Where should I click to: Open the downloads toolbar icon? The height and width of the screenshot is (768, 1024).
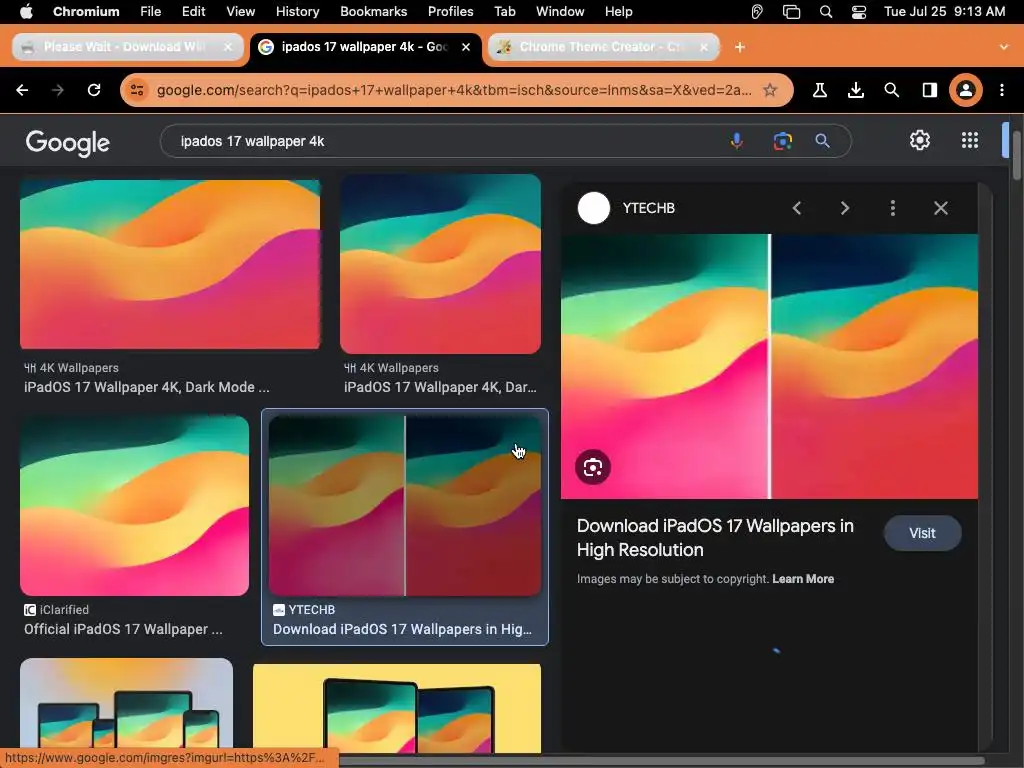pyautogui.click(x=856, y=90)
